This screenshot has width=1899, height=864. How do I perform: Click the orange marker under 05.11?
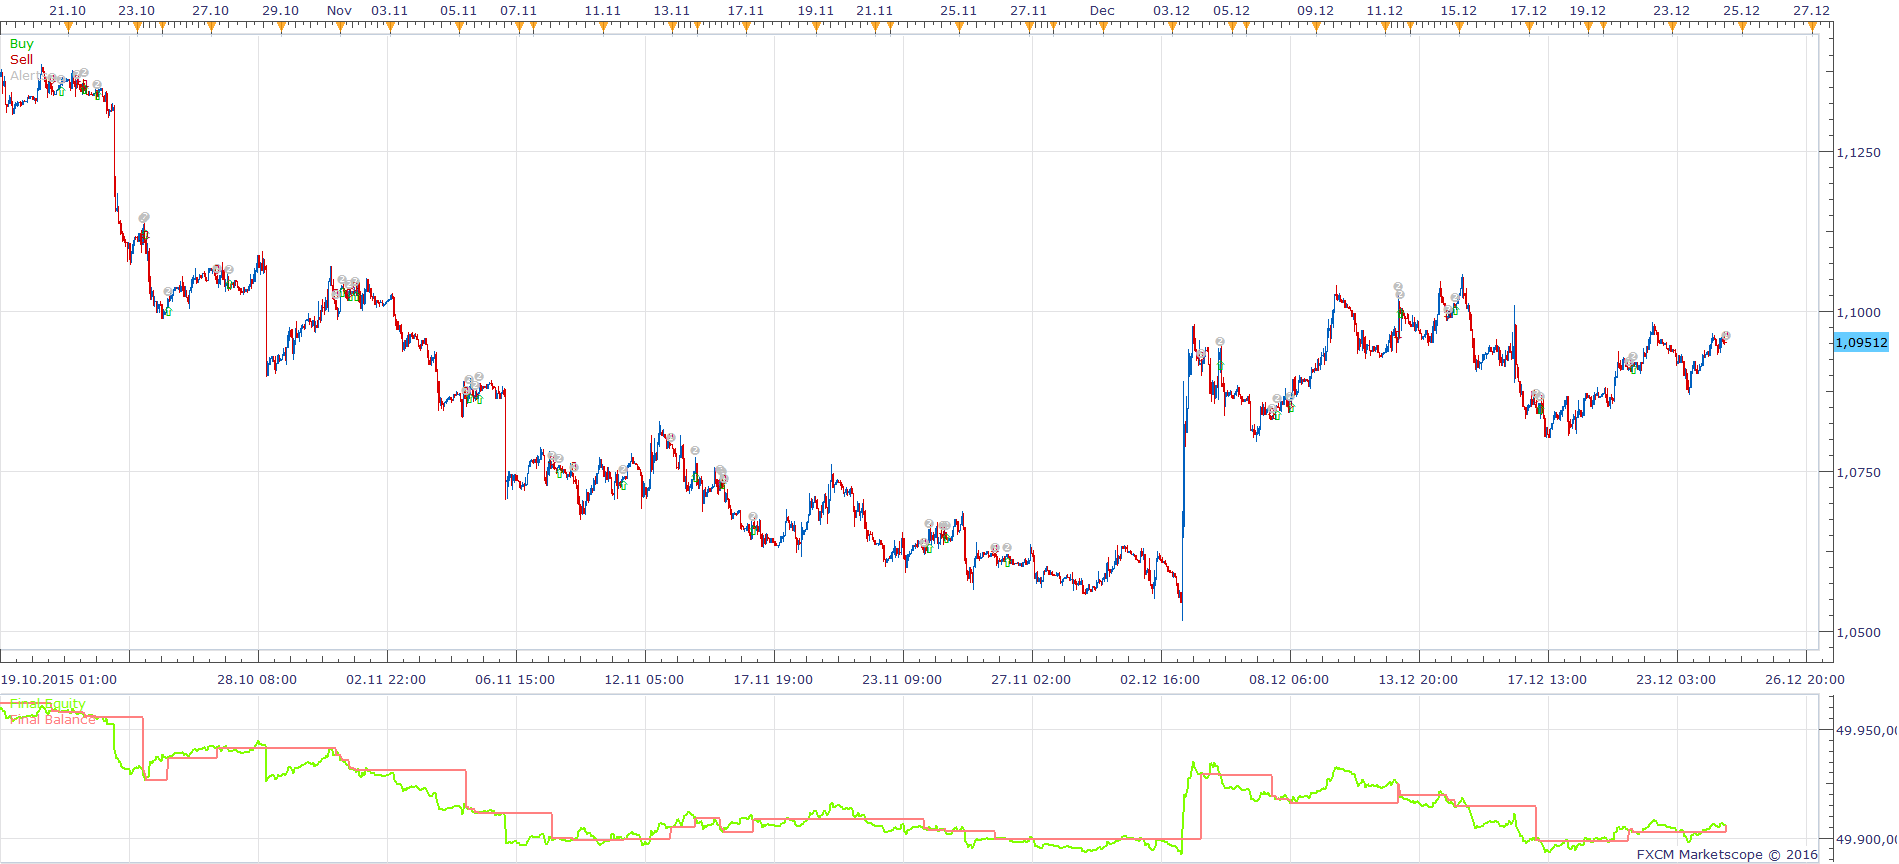(x=459, y=27)
